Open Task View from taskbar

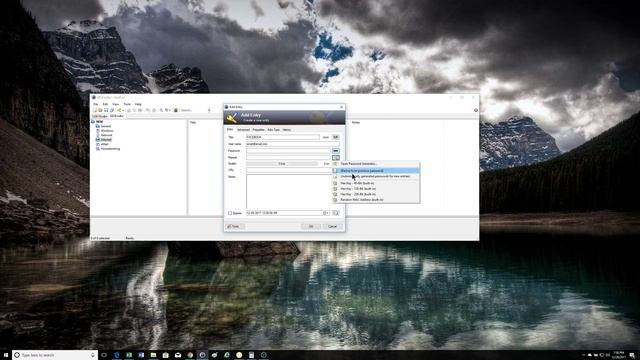tap(104, 355)
